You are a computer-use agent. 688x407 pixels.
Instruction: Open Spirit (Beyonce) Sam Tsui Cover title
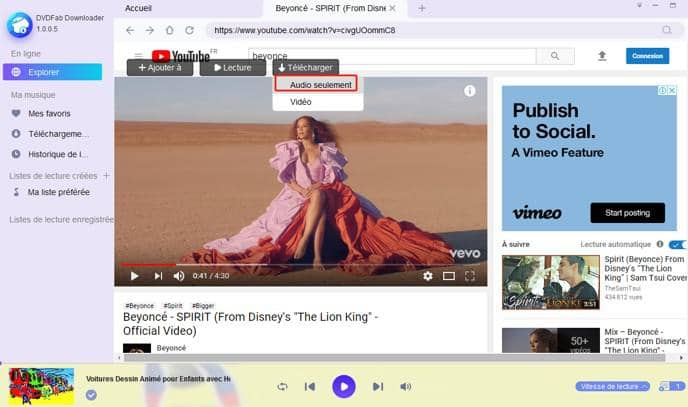(x=645, y=268)
